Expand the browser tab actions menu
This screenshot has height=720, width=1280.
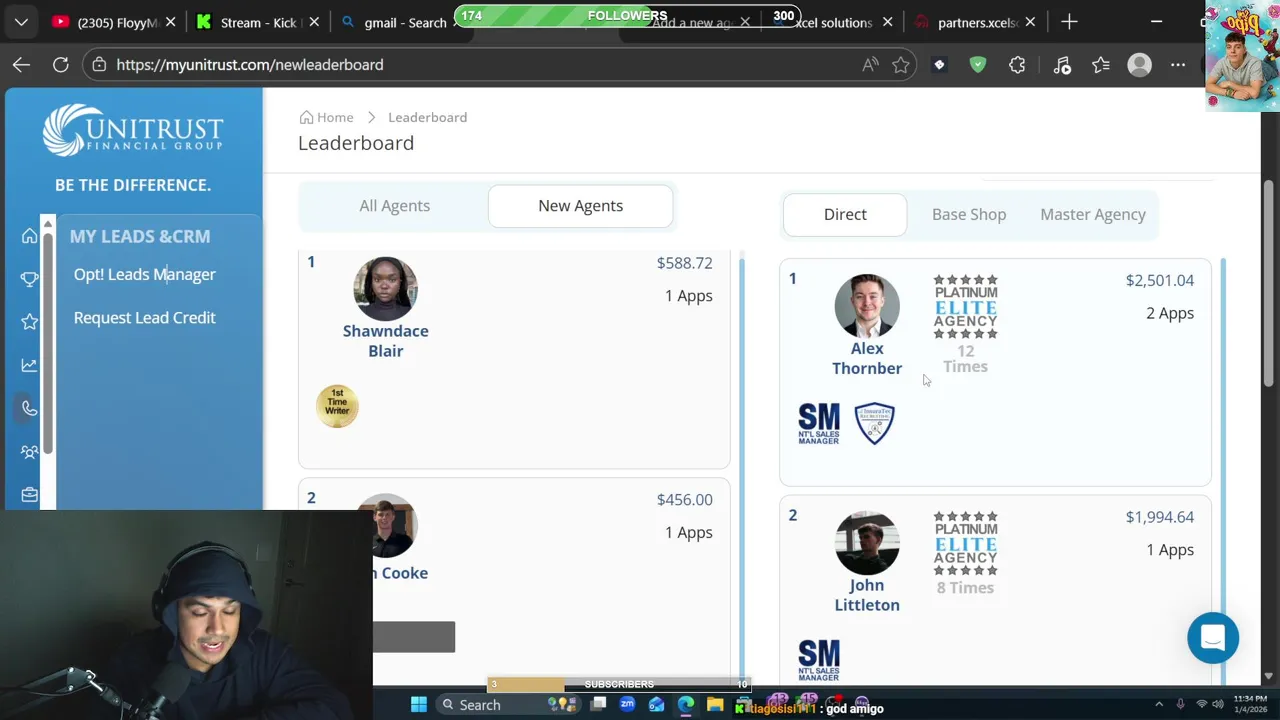click(21, 22)
